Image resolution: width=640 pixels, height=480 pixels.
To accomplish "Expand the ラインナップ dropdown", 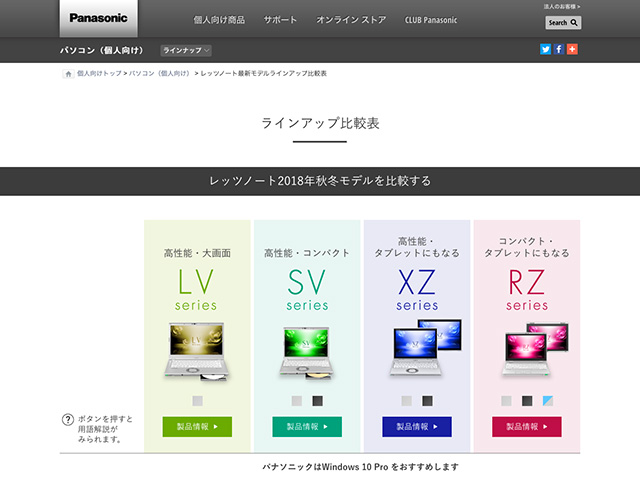I will (x=186, y=51).
